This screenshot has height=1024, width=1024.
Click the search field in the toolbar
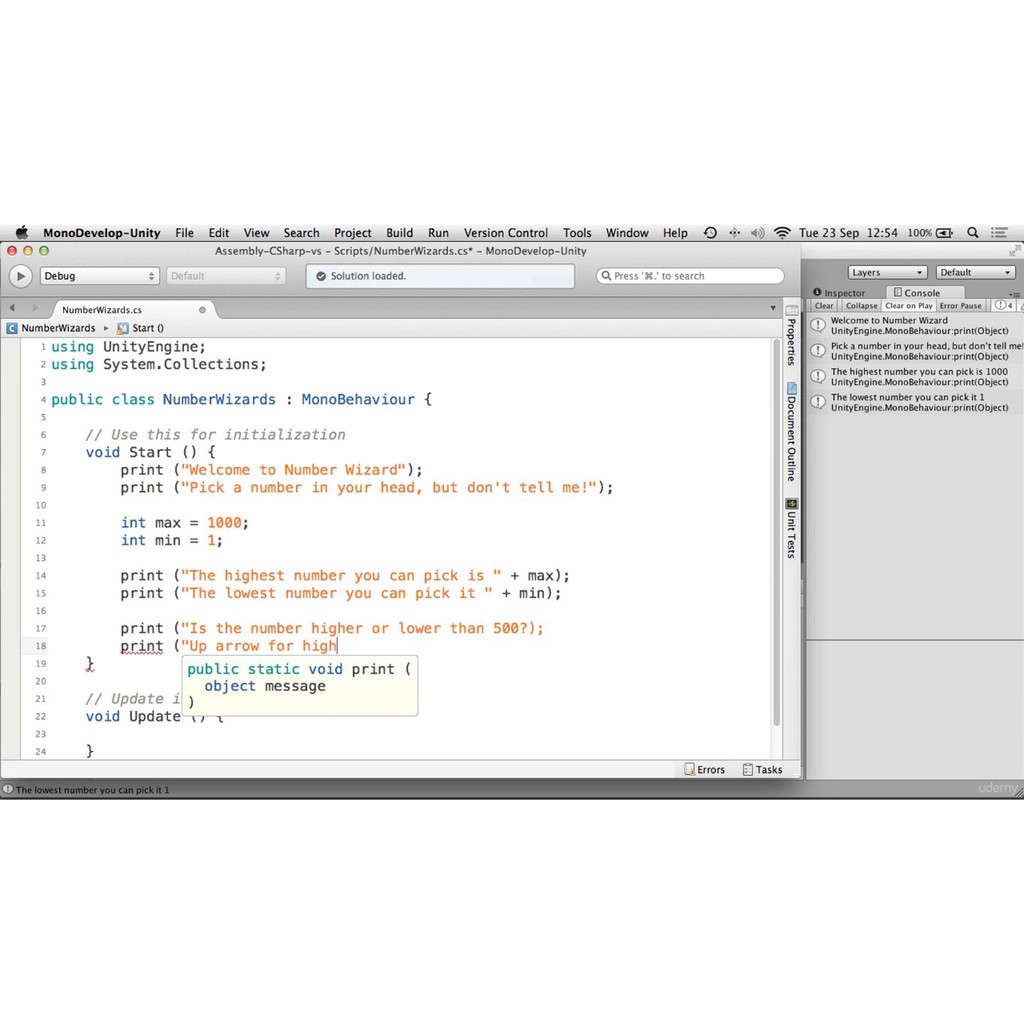point(690,276)
